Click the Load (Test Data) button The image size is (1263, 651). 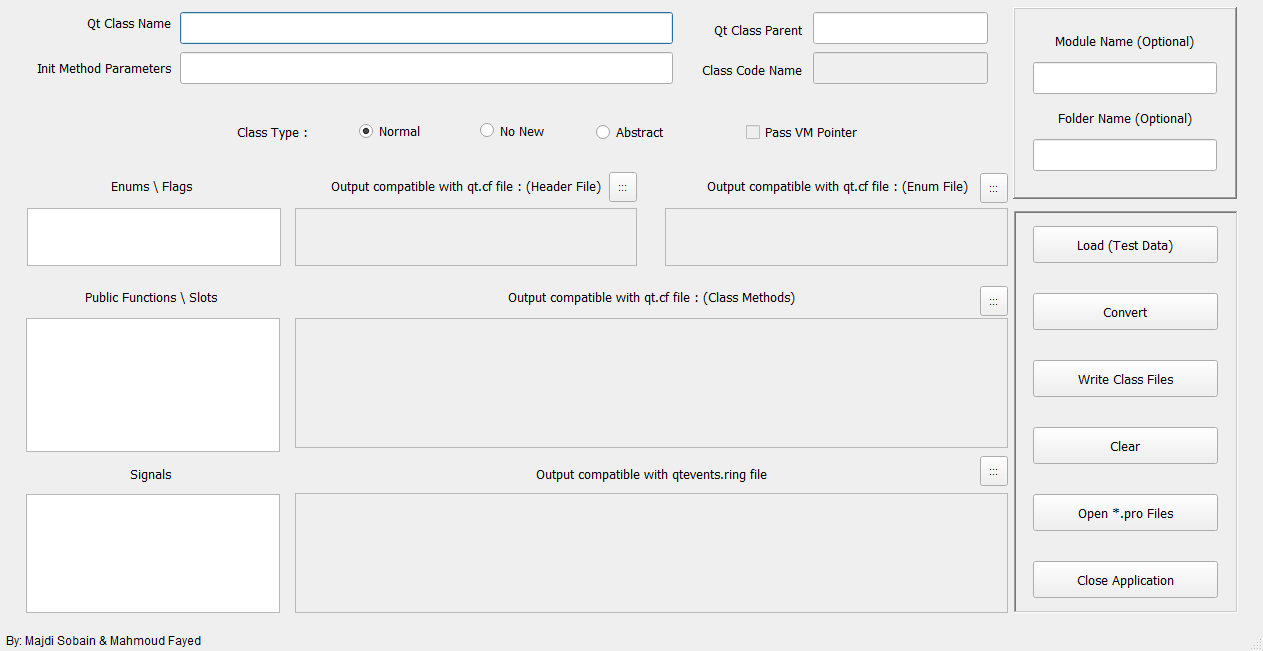(x=1124, y=244)
